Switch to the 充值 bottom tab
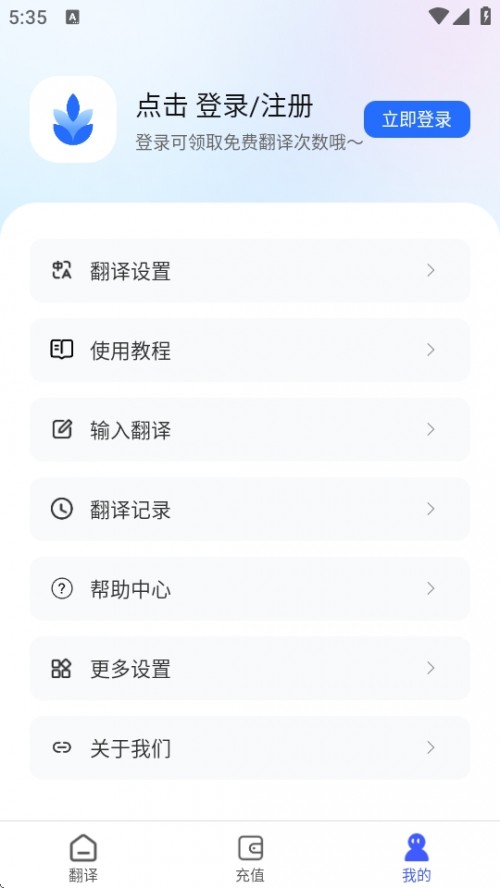This screenshot has height=888, width=500. [250, 857]
